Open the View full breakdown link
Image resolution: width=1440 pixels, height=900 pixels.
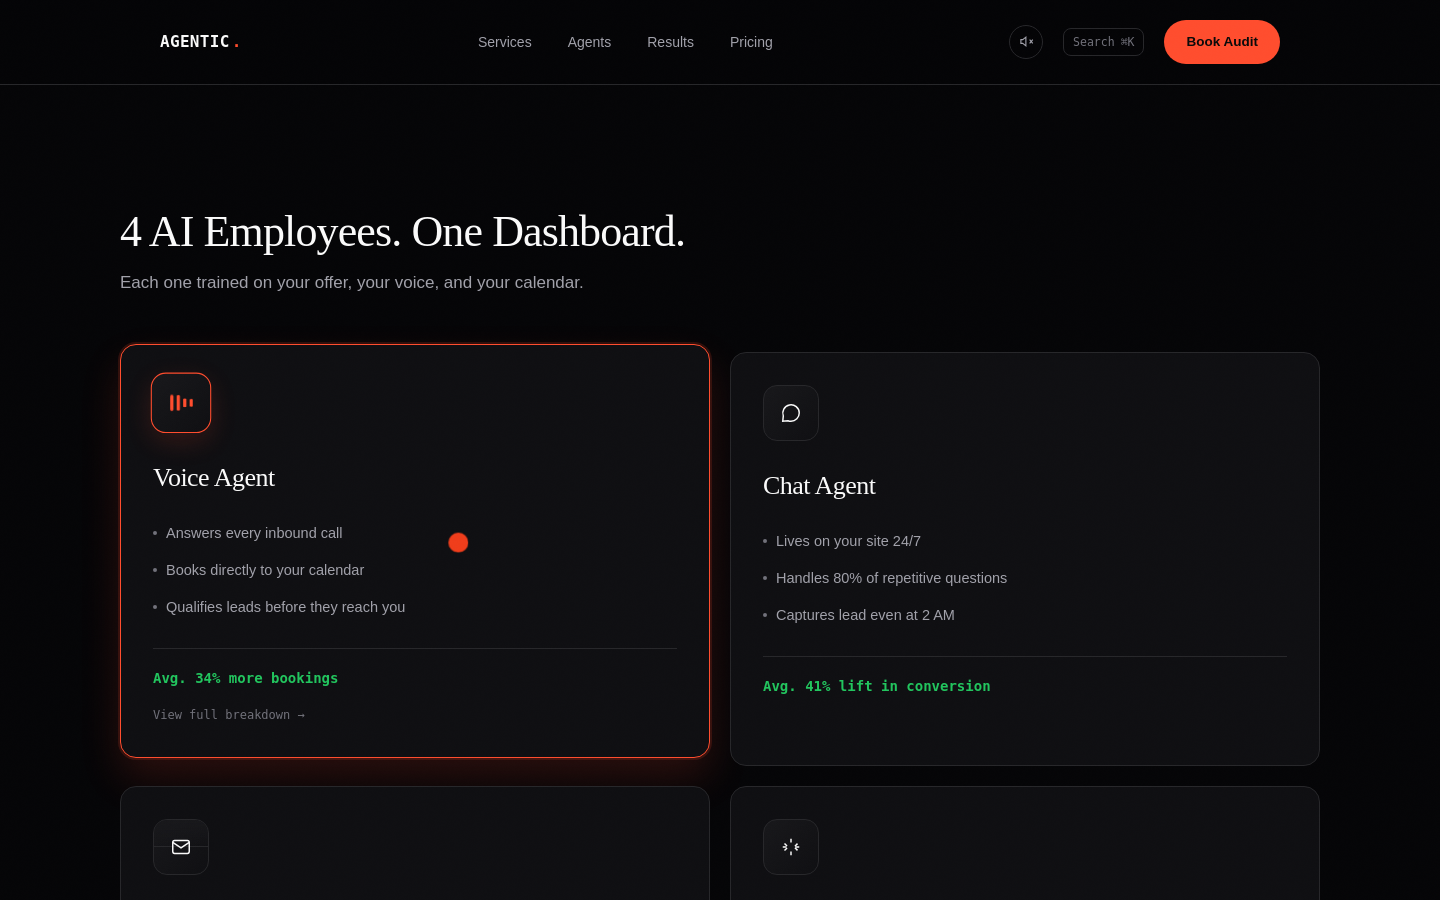tap(229, 715)
